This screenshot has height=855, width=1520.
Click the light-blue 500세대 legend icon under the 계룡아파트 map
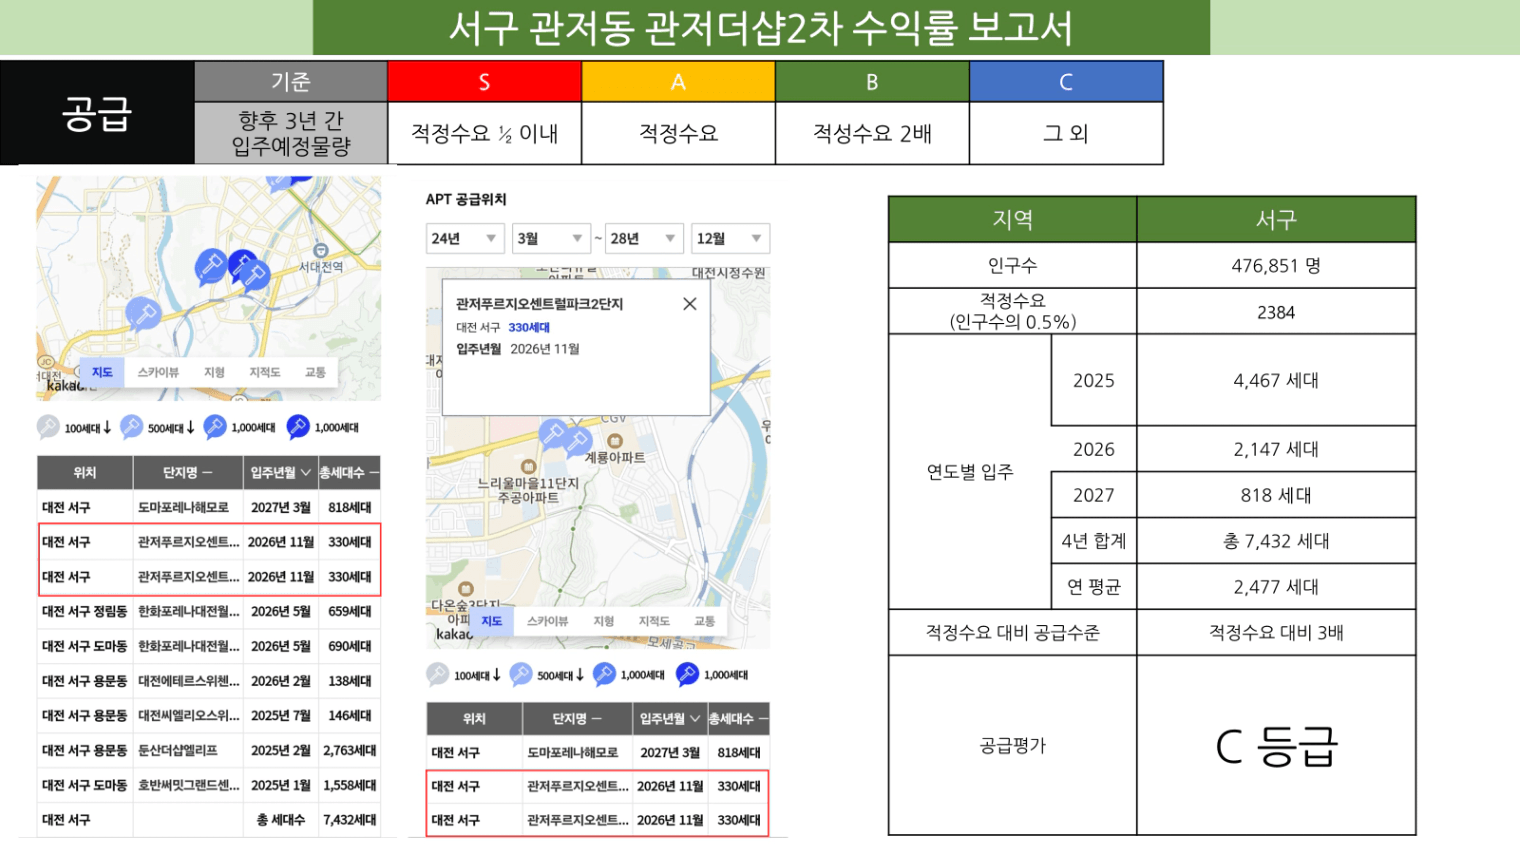521,674
